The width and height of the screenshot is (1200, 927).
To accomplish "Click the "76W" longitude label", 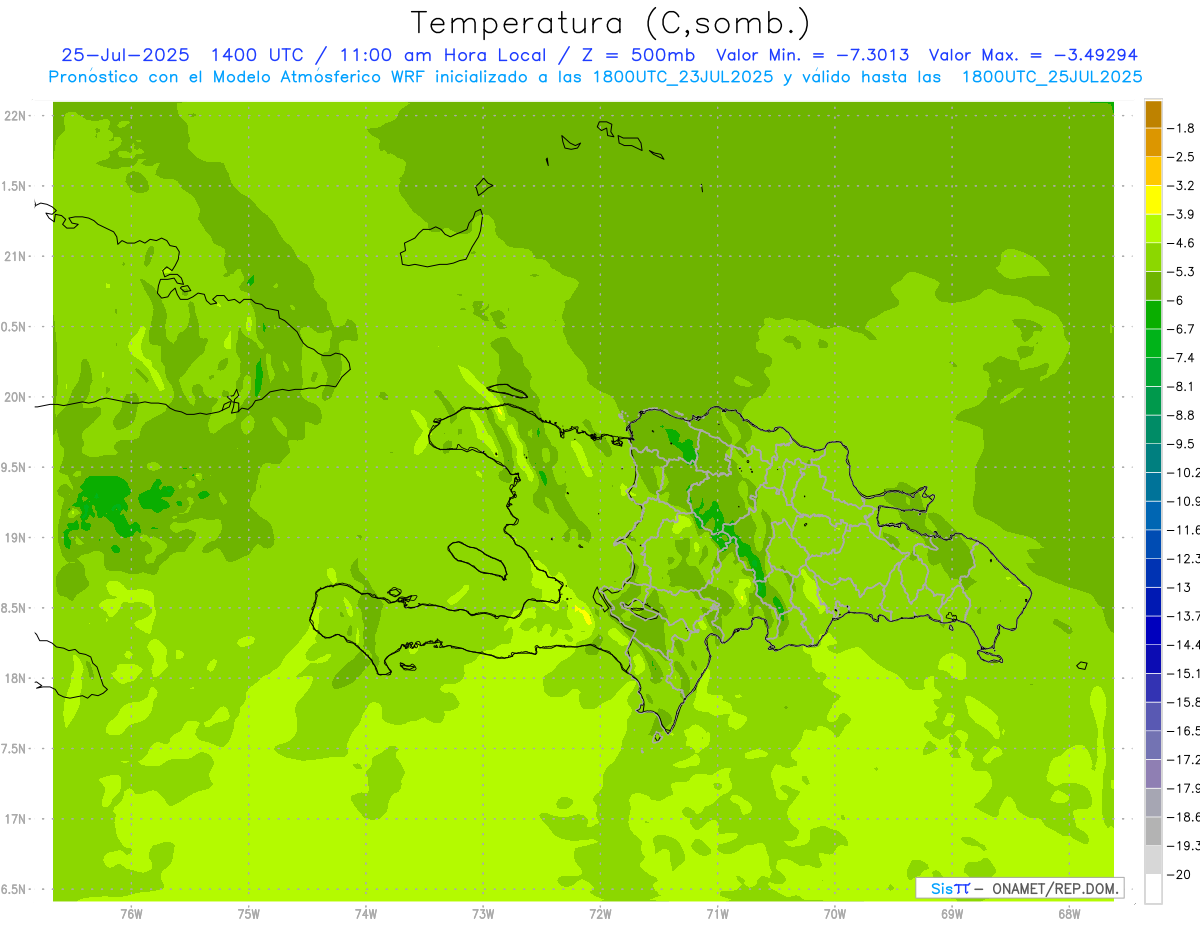I will click(131, 913).
